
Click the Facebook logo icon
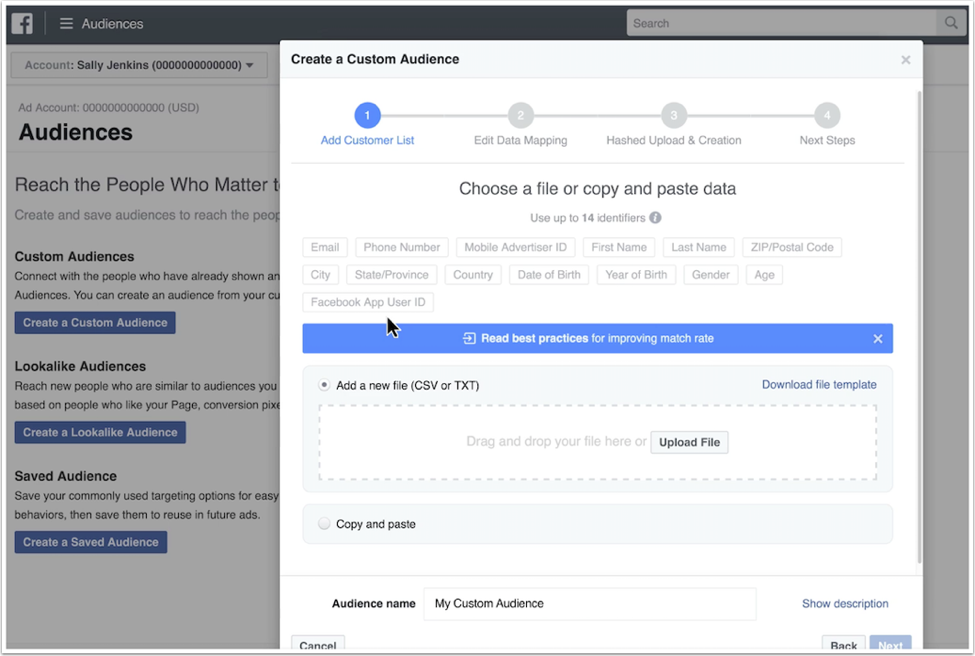[x=22, y=23]
